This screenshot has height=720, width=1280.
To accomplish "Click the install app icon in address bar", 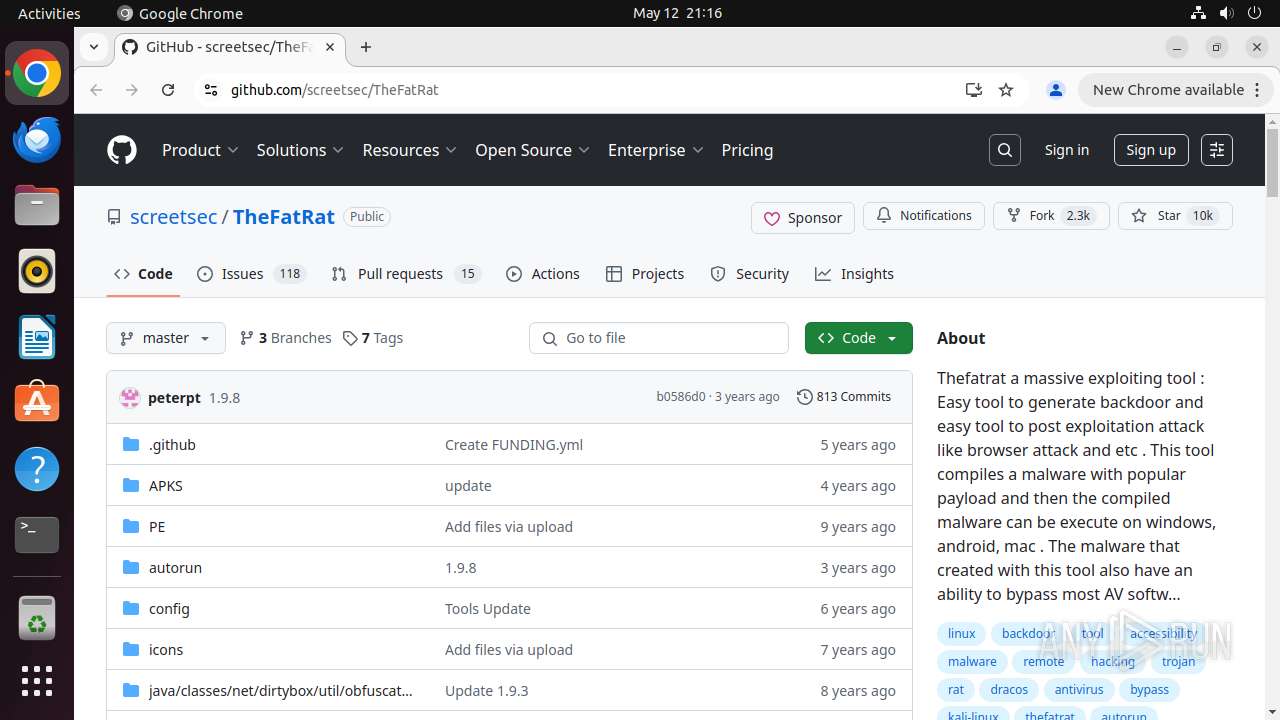I will point(973,90).
